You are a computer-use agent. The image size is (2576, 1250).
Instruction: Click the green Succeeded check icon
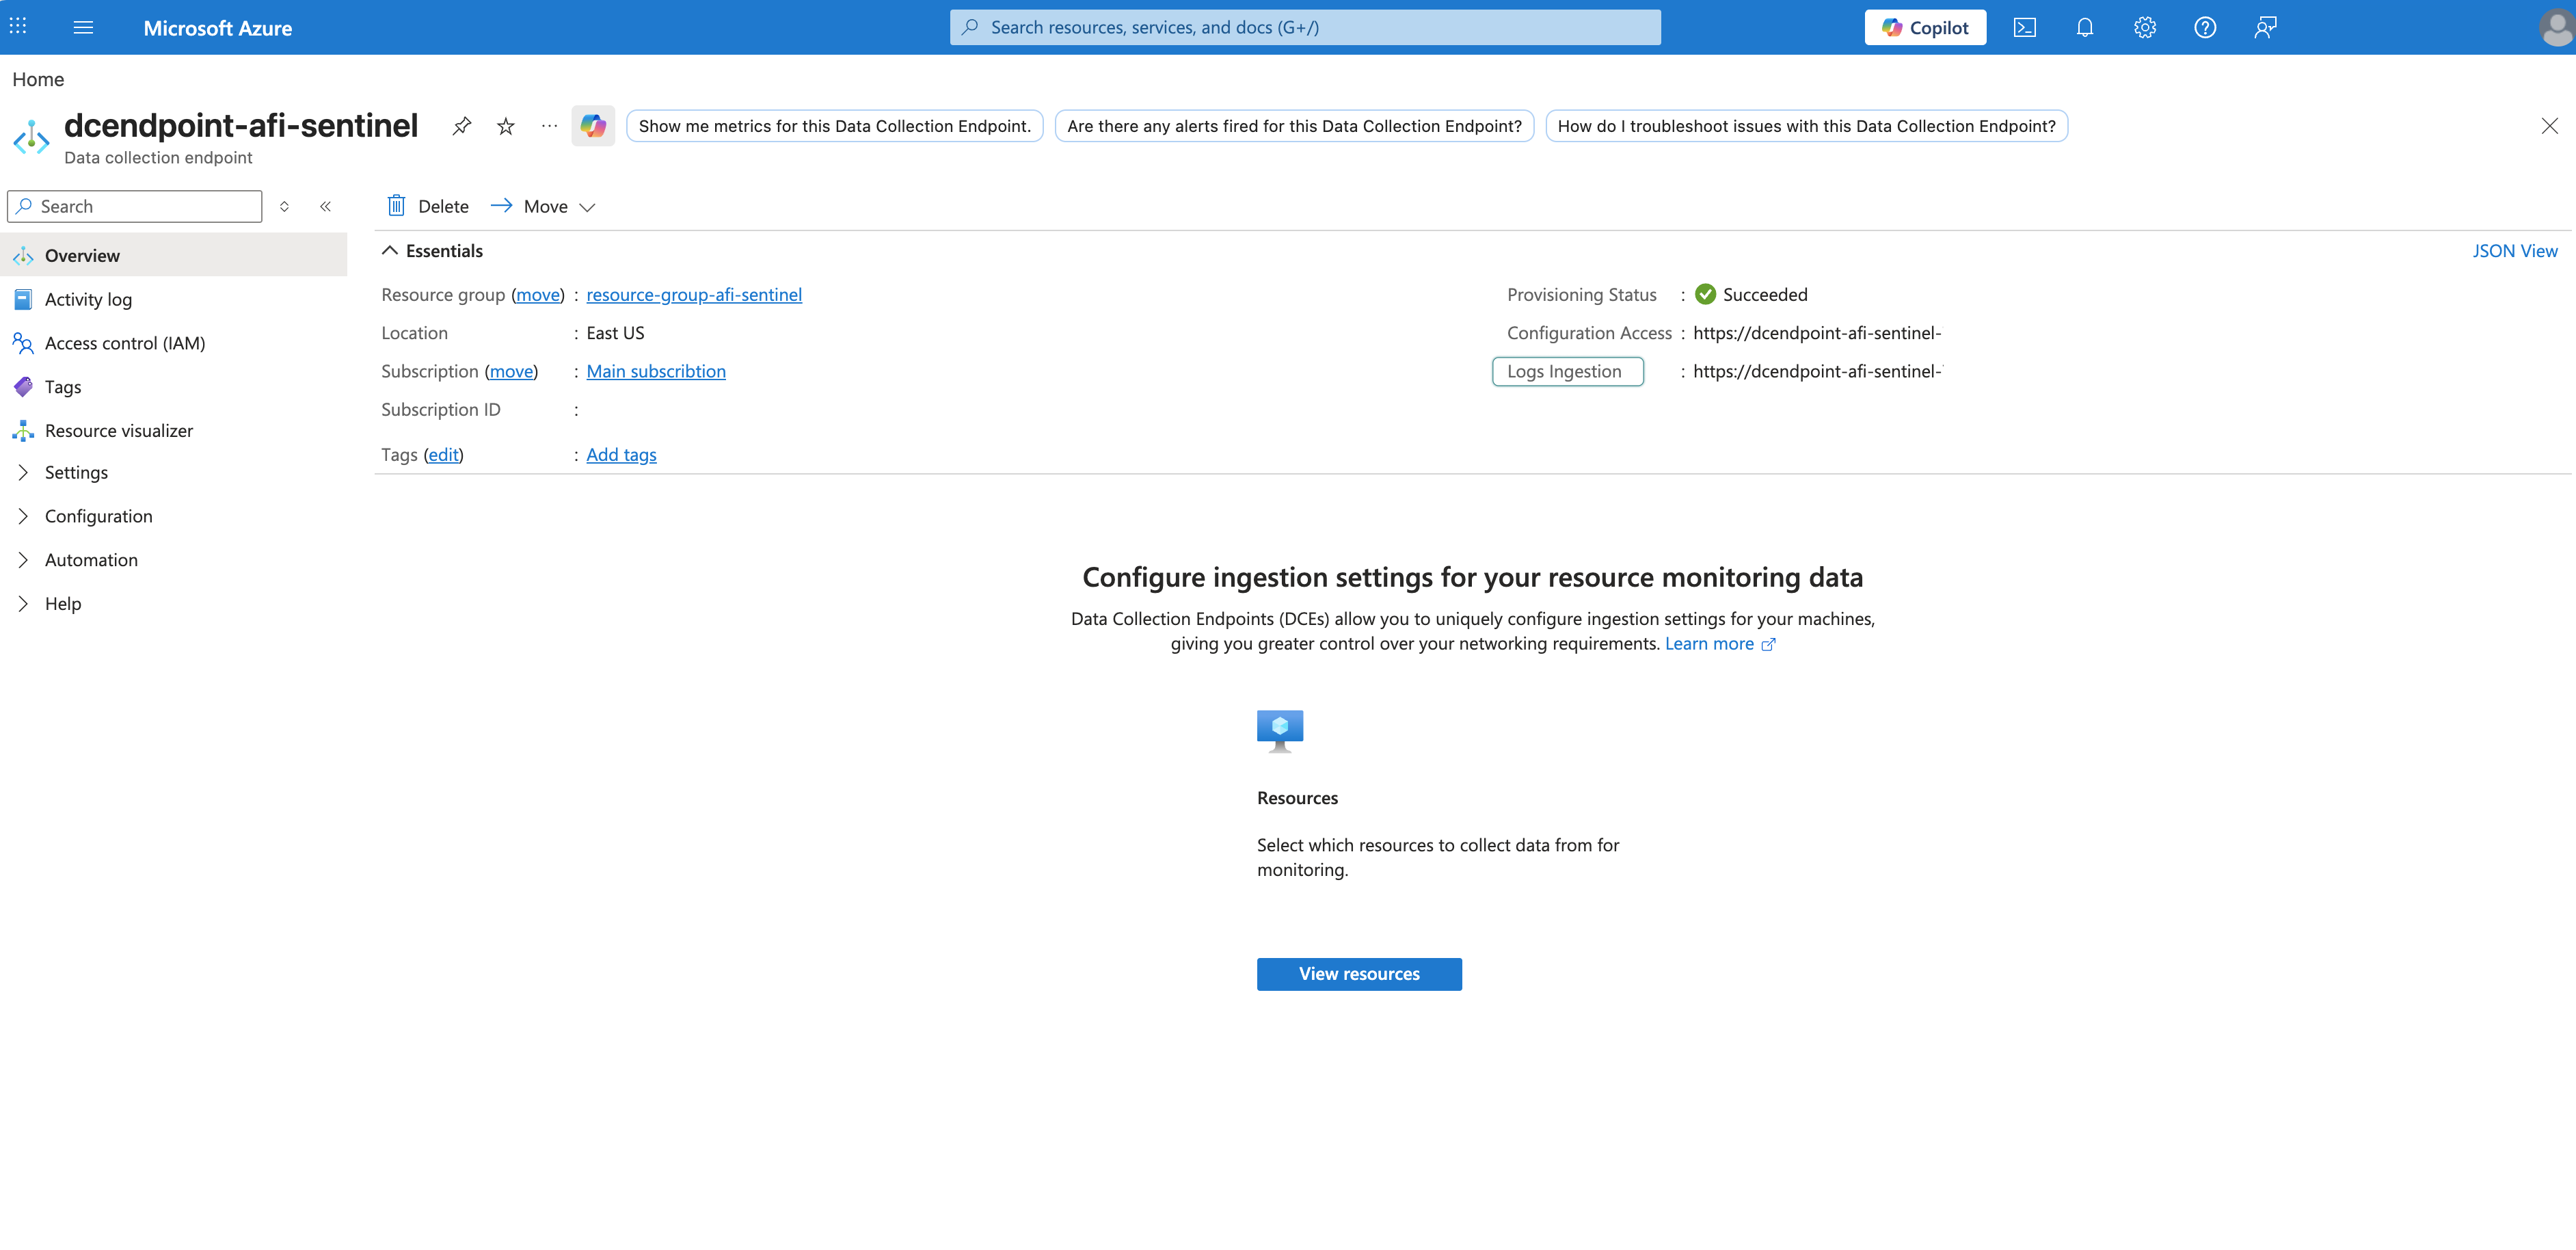coord(1706,294)
